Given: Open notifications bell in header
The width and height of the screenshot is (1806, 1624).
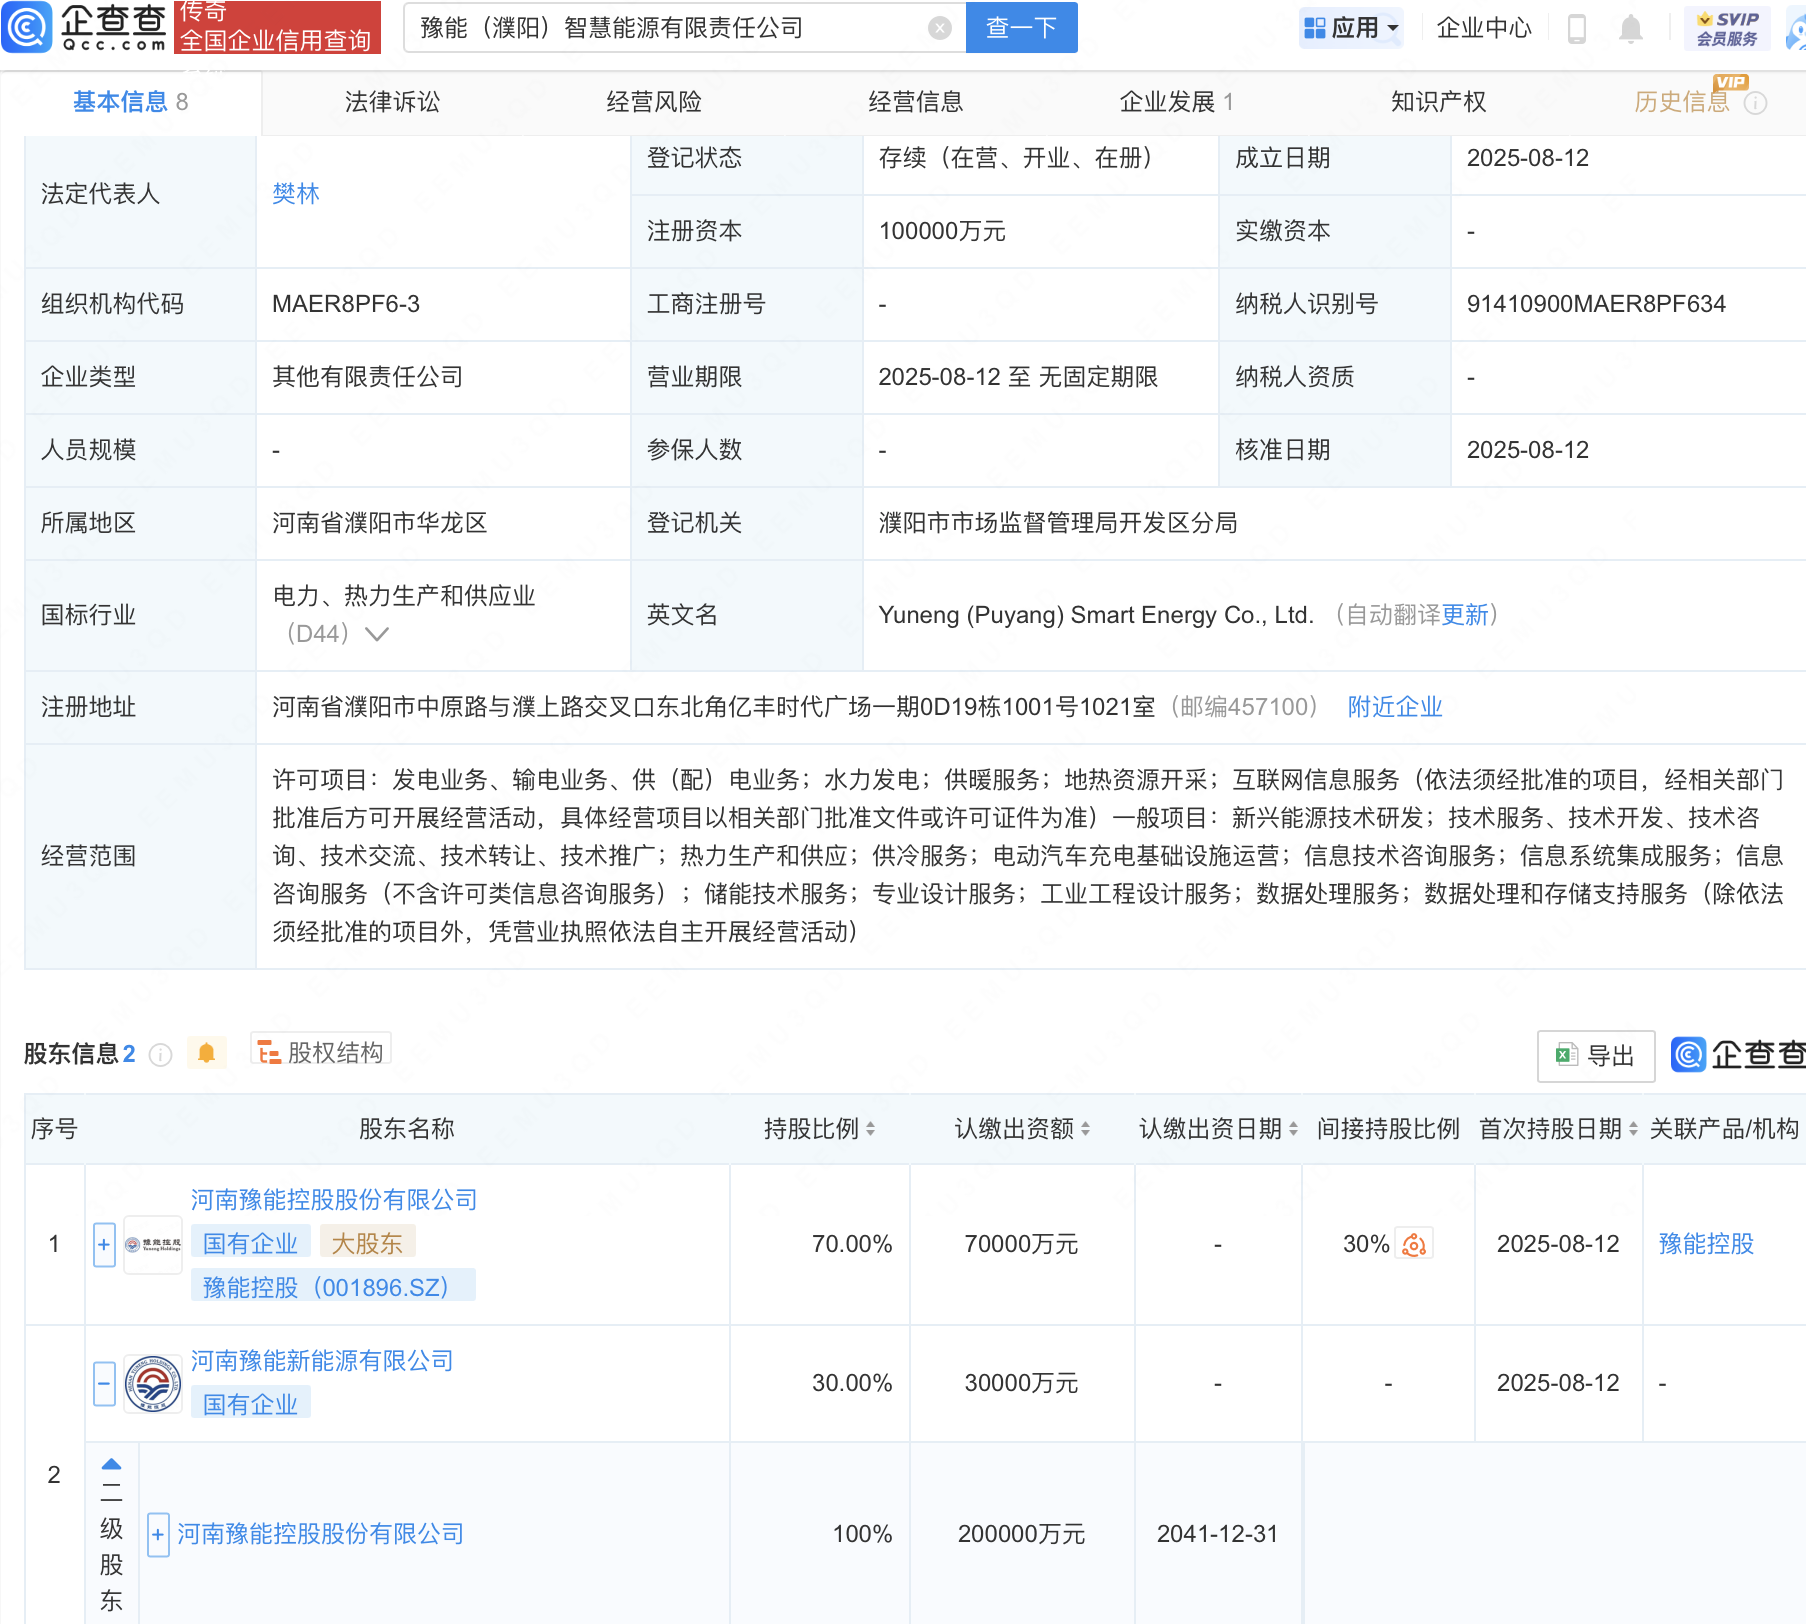Looking at the screenshot, I should coord(1631,29).
